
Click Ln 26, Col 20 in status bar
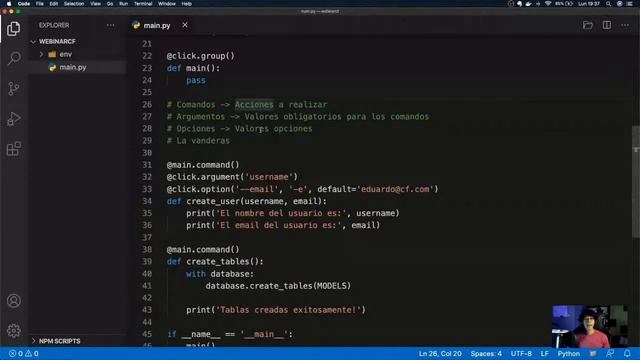tap(440, 353)
